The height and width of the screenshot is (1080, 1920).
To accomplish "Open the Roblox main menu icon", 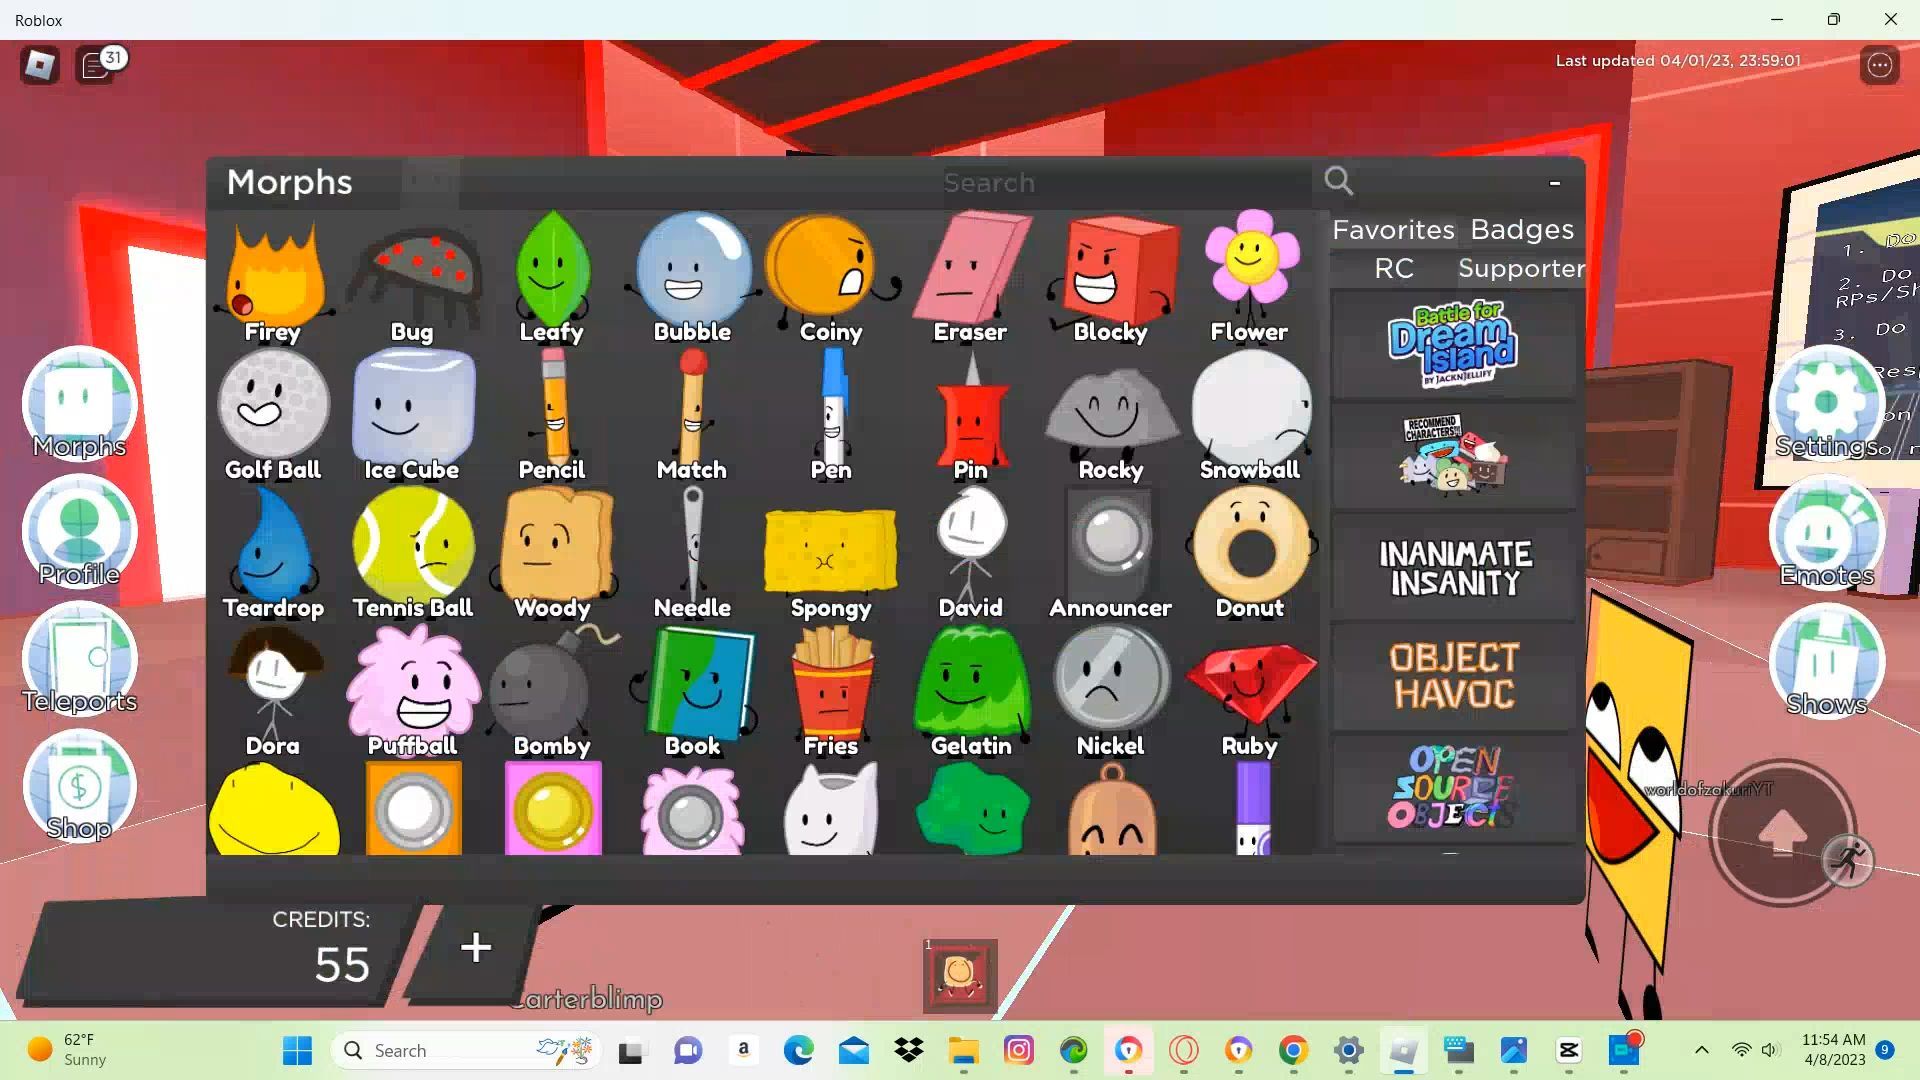I will coord(40,66).
